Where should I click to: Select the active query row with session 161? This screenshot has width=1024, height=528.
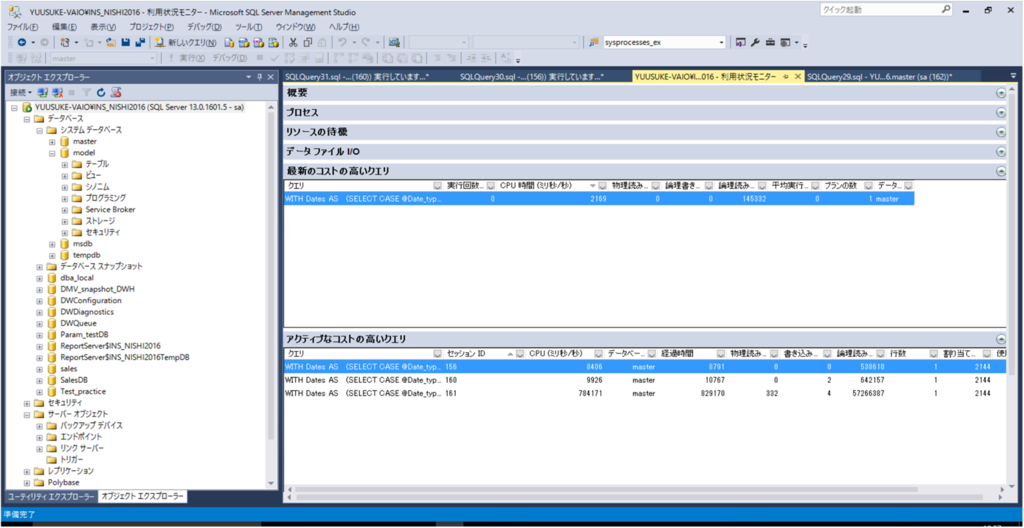(x=645, y=393)
